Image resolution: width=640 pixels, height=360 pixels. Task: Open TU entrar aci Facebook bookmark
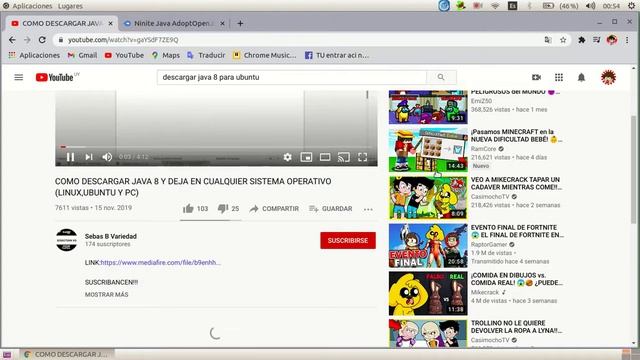pos(337,55)
